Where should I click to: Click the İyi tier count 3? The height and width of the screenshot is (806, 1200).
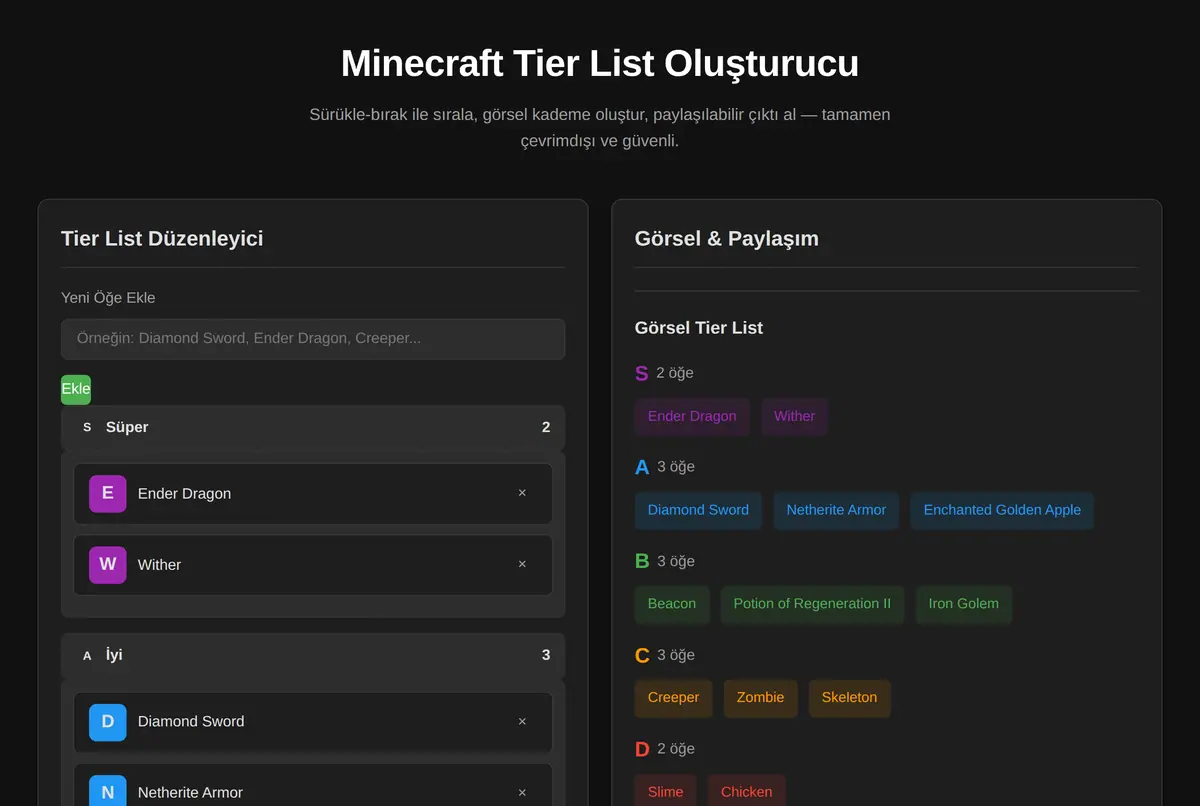click(546, 655)
